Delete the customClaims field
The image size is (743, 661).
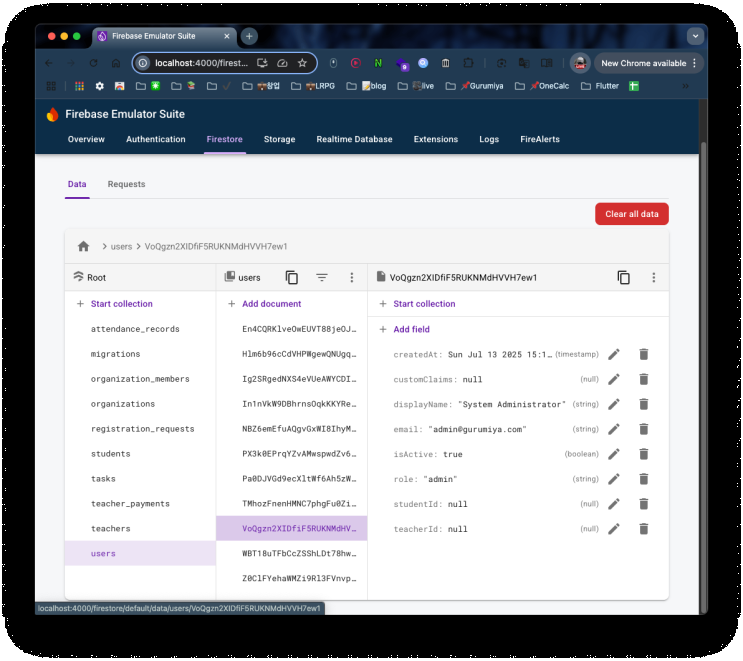pos(643,380)
